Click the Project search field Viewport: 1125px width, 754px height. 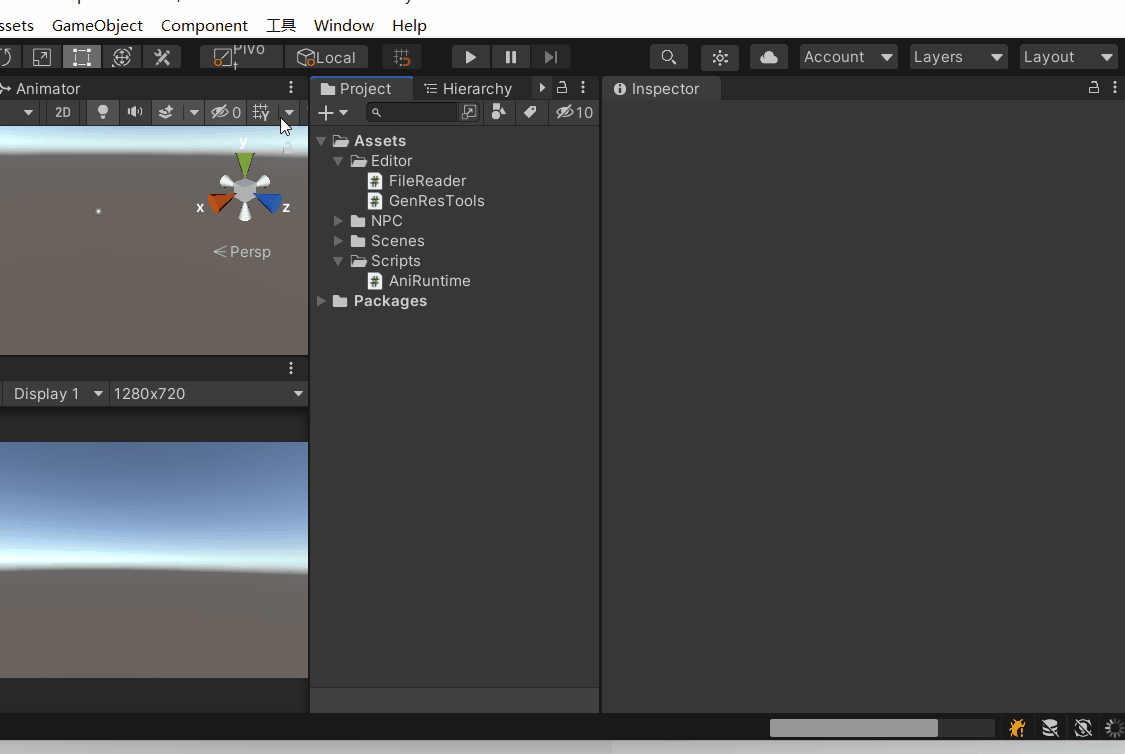click(x=411, y=113)
